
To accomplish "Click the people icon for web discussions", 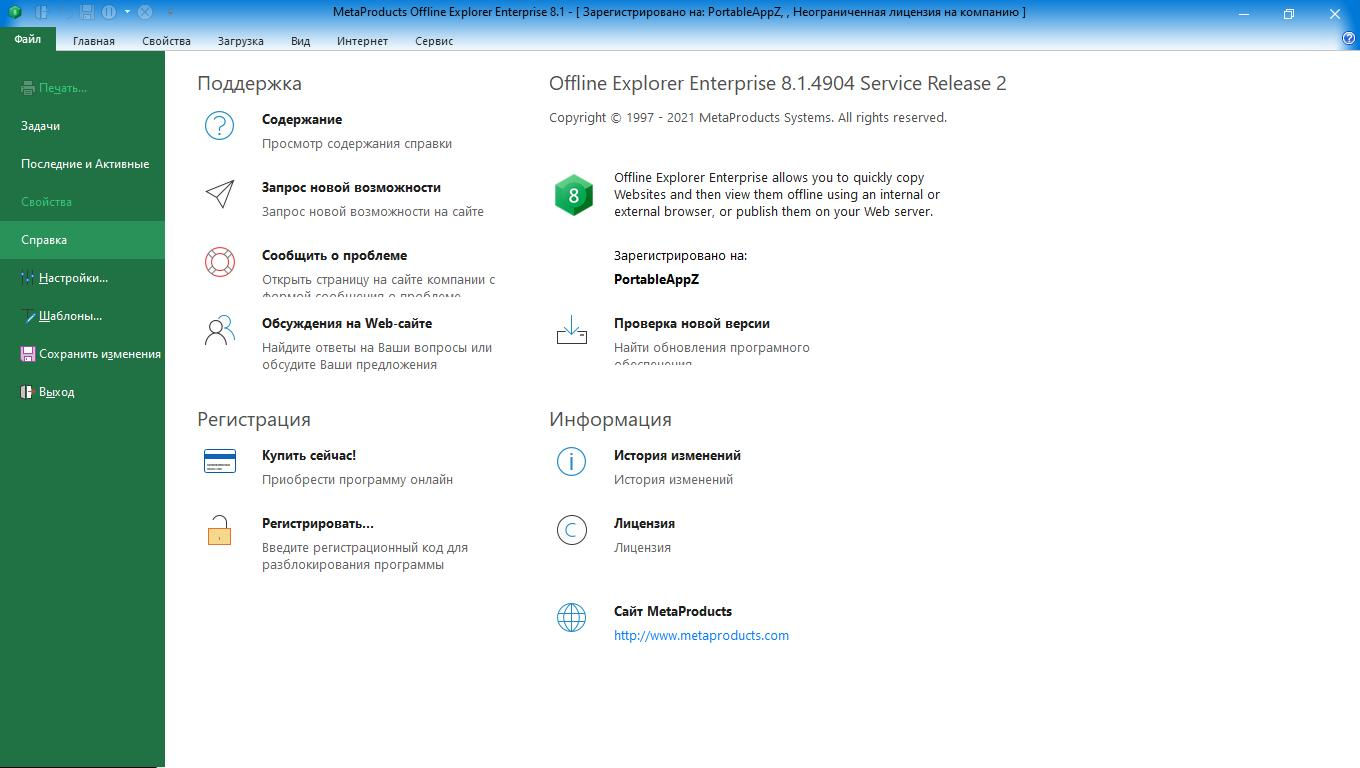I will coord(219,329).
